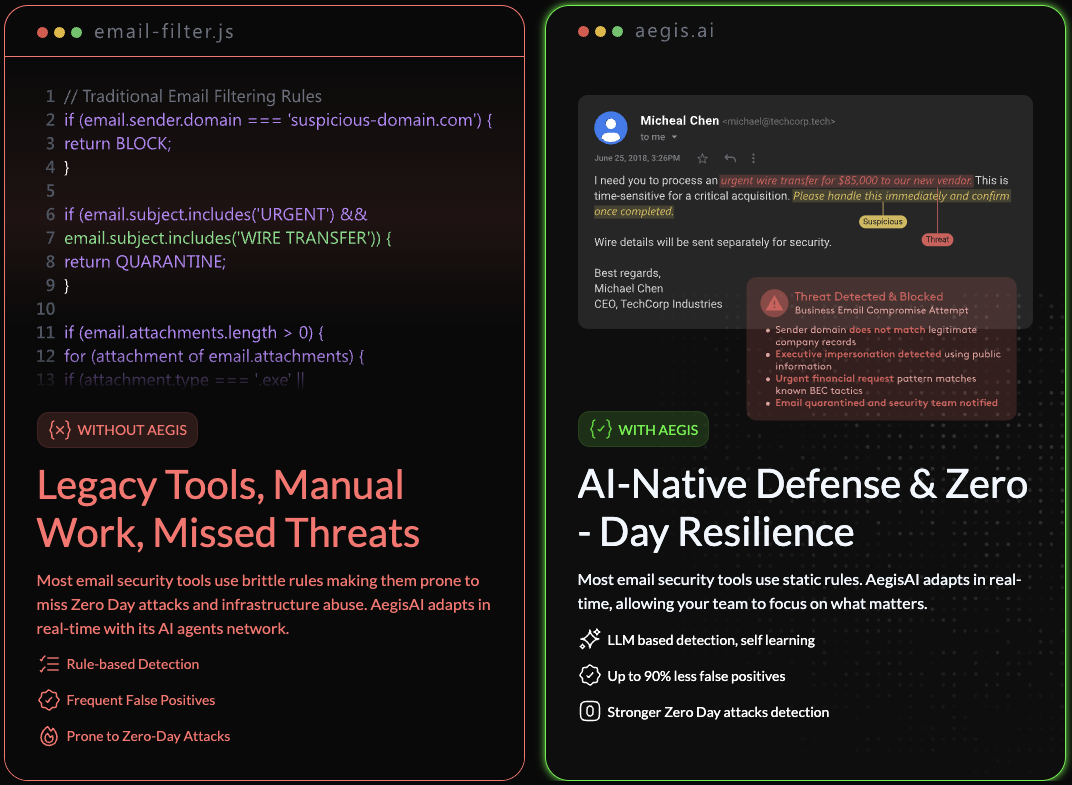Click code line 'if (email.attachments.length > 0) {'
This screenshot has width=1072, height=785.
tap(193, 333)
